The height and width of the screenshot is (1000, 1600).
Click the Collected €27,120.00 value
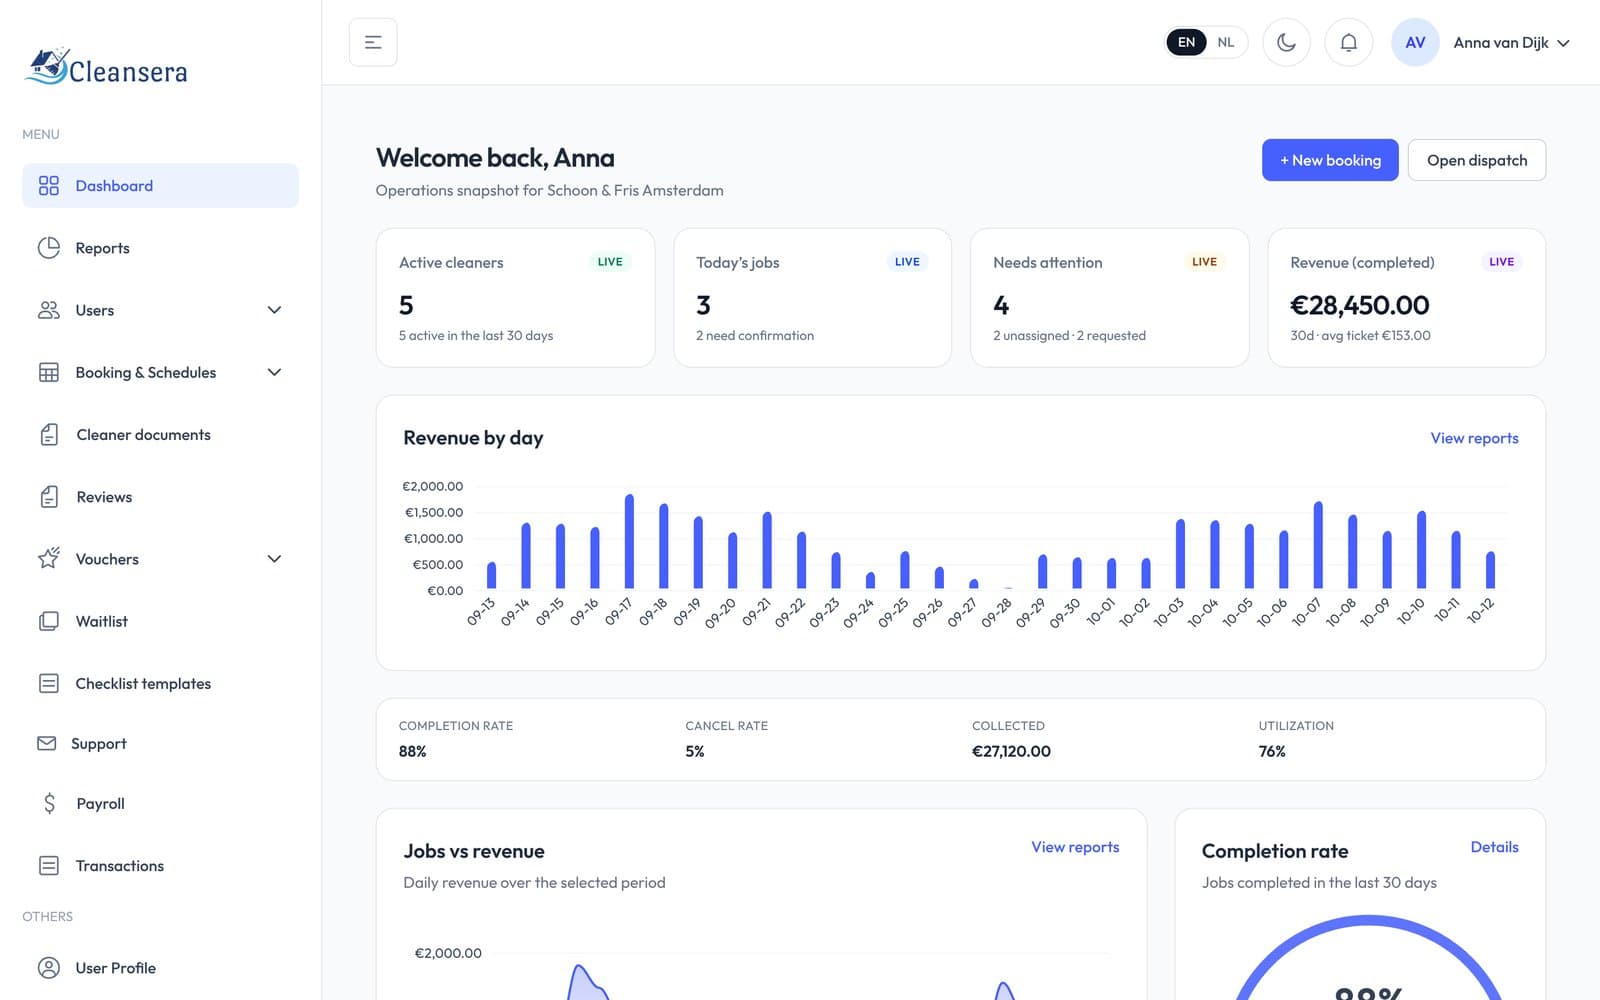tap(1011, 751)
